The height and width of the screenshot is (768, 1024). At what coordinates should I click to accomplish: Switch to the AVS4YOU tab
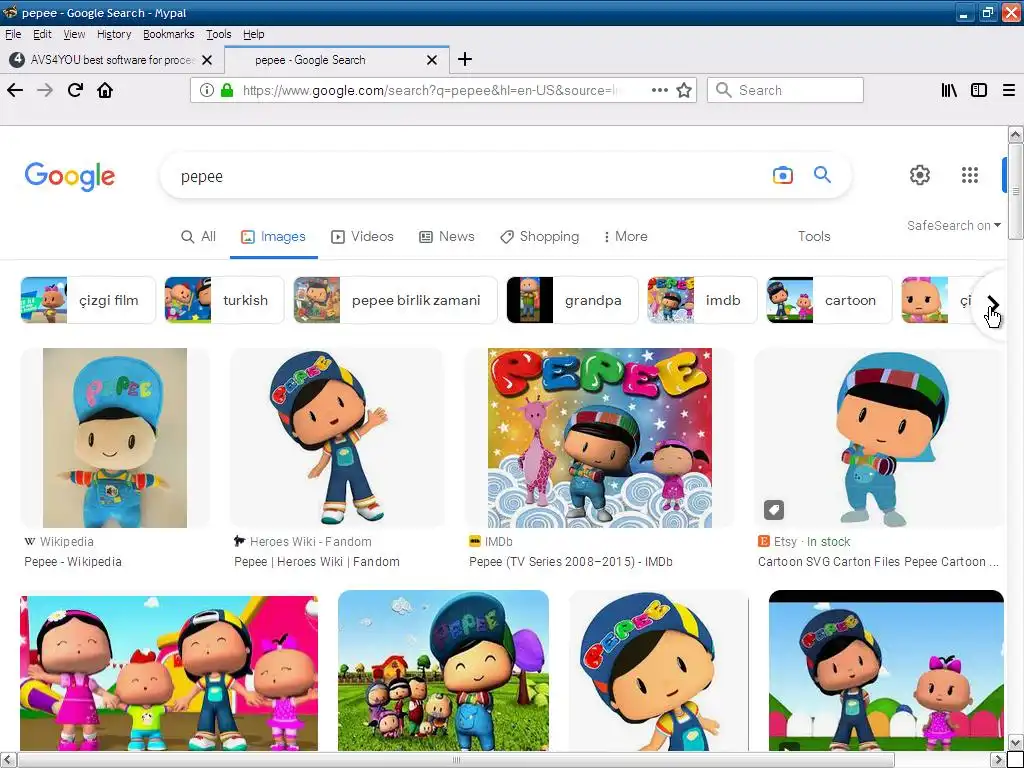(x=112, y=60)
